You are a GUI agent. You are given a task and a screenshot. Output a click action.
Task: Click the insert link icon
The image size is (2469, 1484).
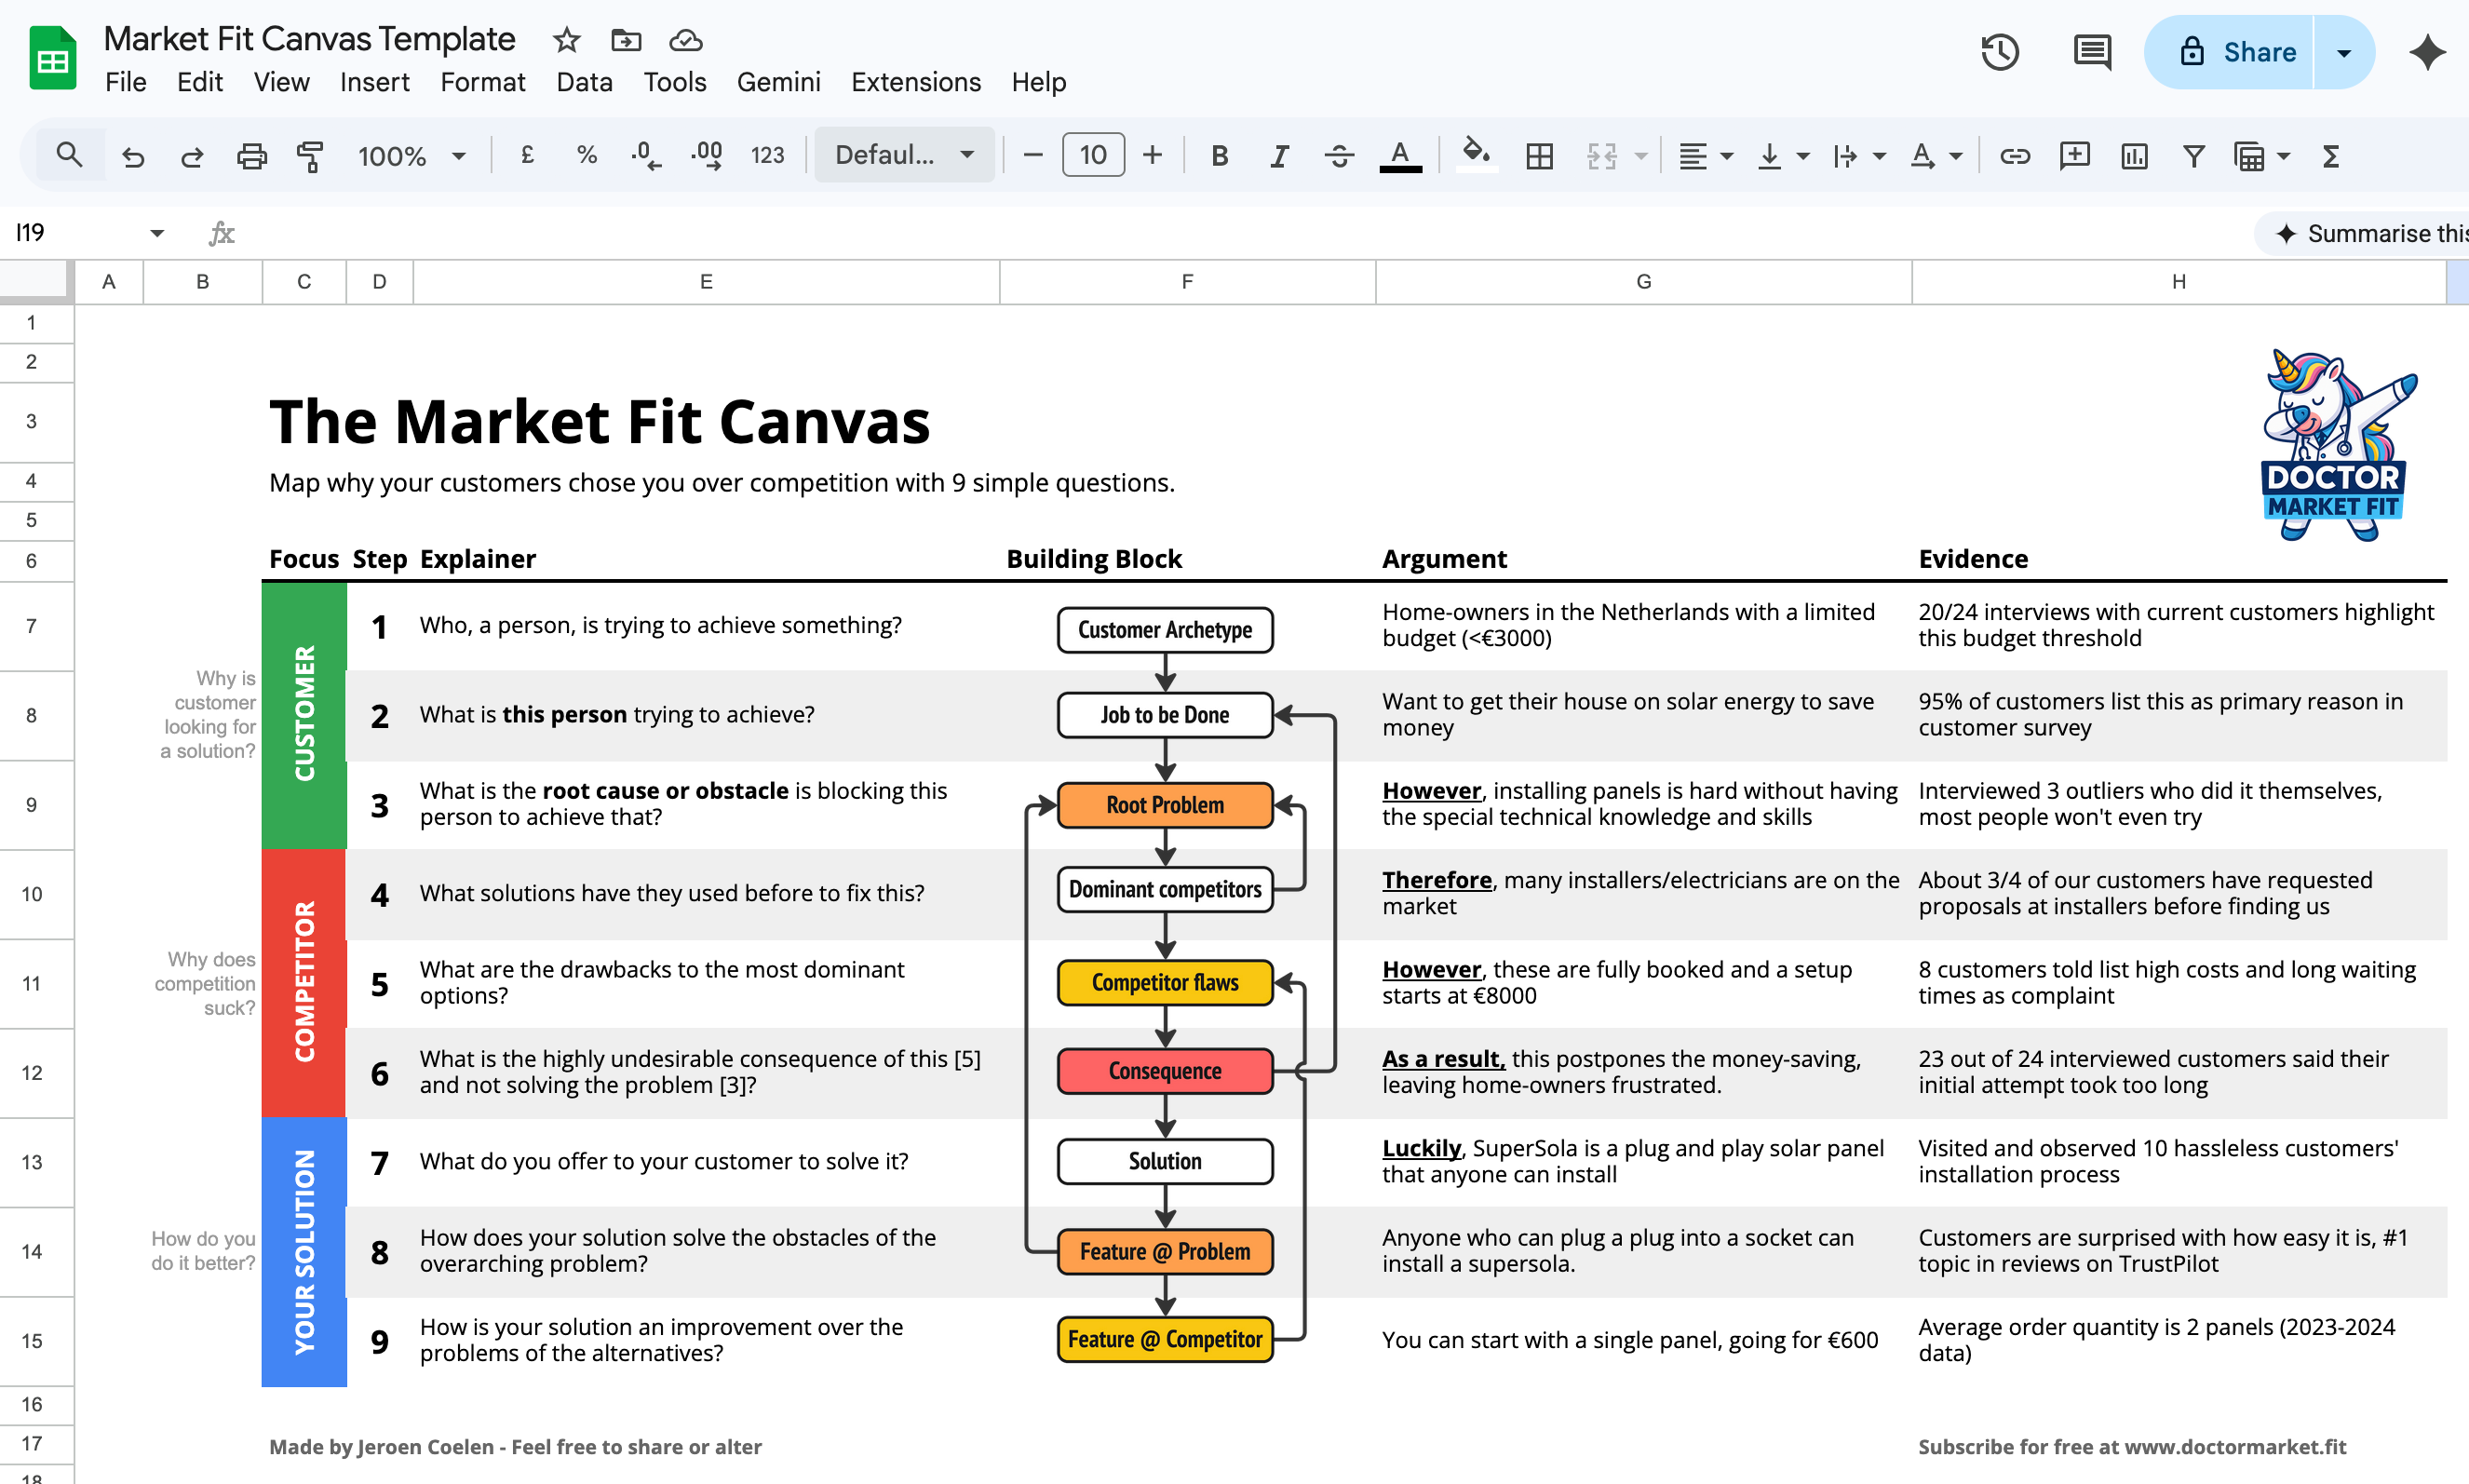pyautogui.click(x=2014, y=156)
